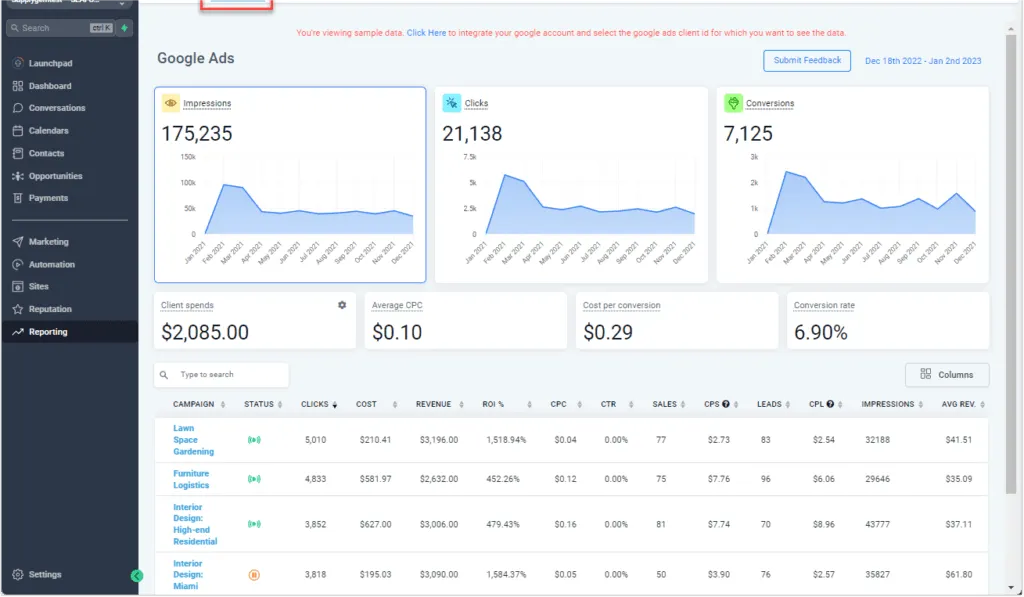The image size is (1024, 597).
Task: Click the Conversions card green icon
Action: [733, 103]
